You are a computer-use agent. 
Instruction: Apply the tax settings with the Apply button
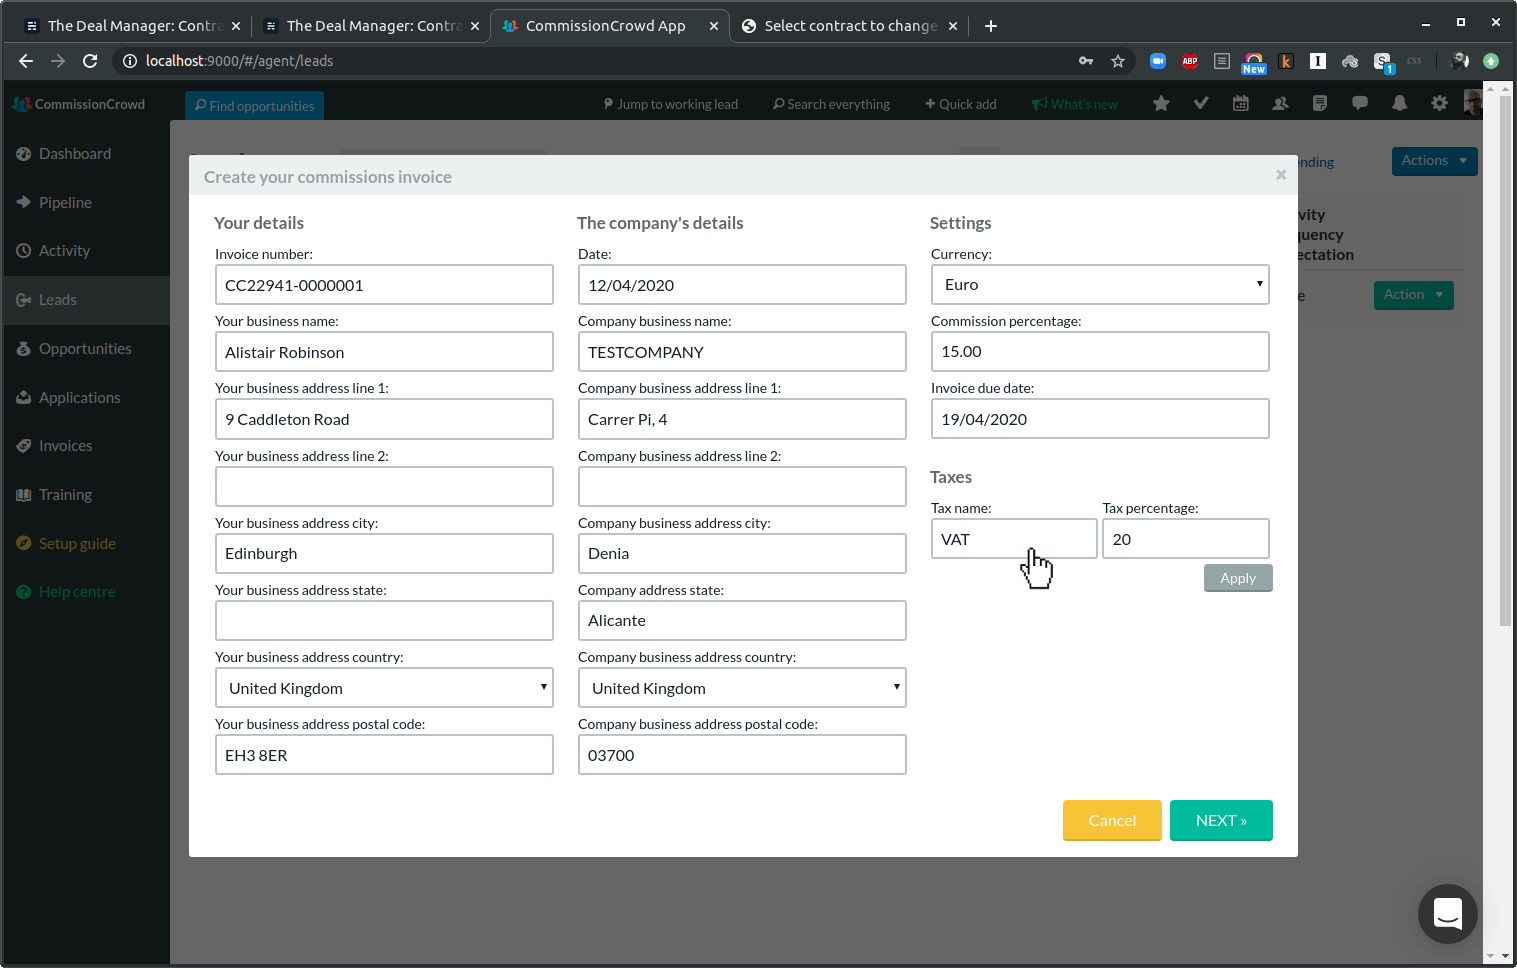point(1237,578)
